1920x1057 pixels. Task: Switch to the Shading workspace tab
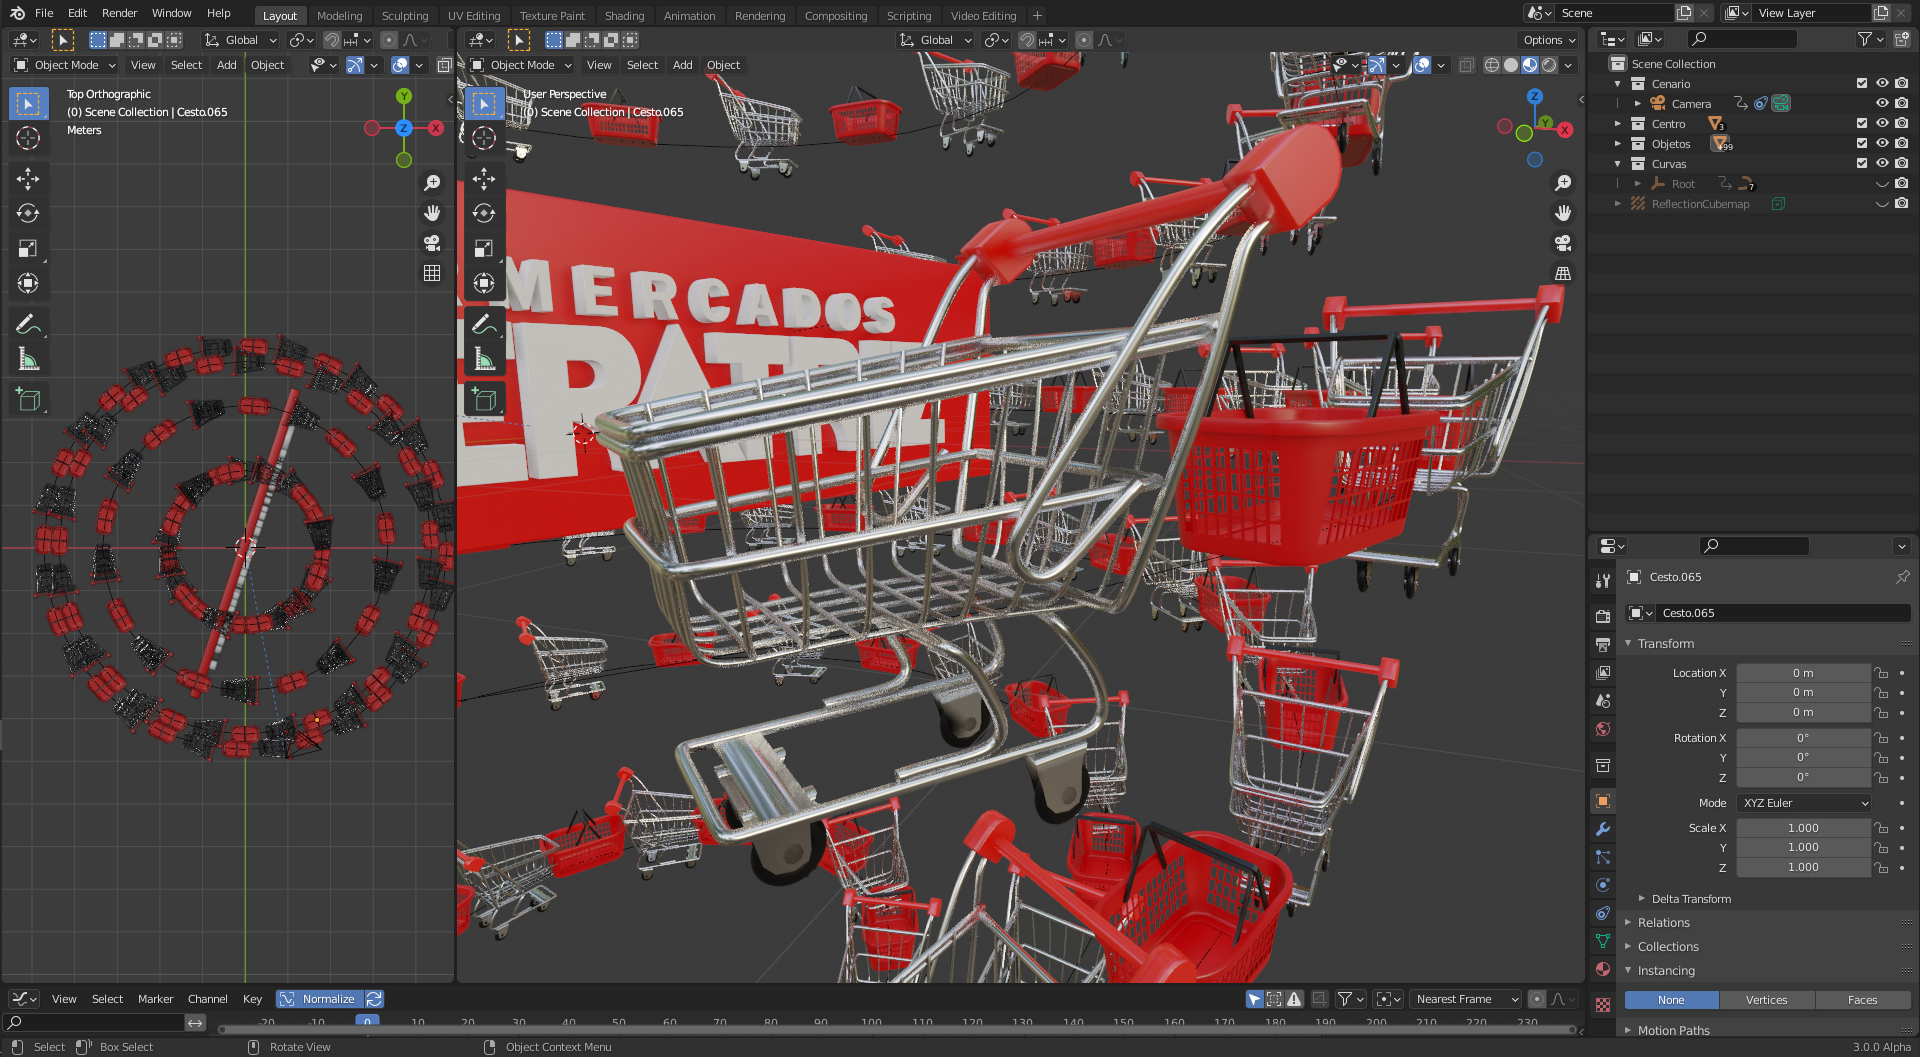[624, 16]
